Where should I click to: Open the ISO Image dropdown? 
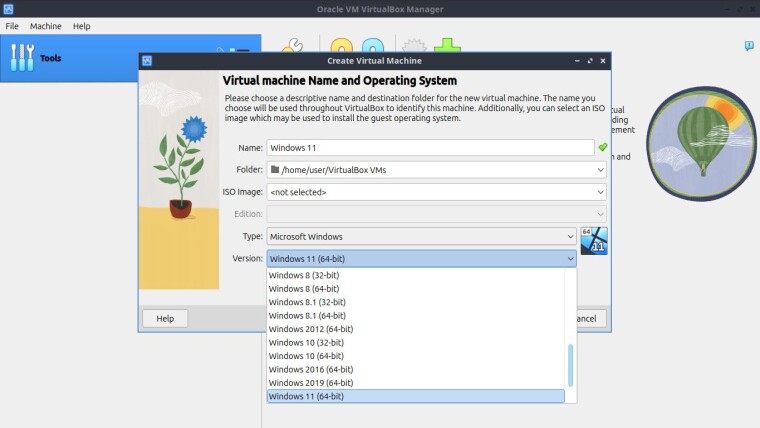(436, 192)
